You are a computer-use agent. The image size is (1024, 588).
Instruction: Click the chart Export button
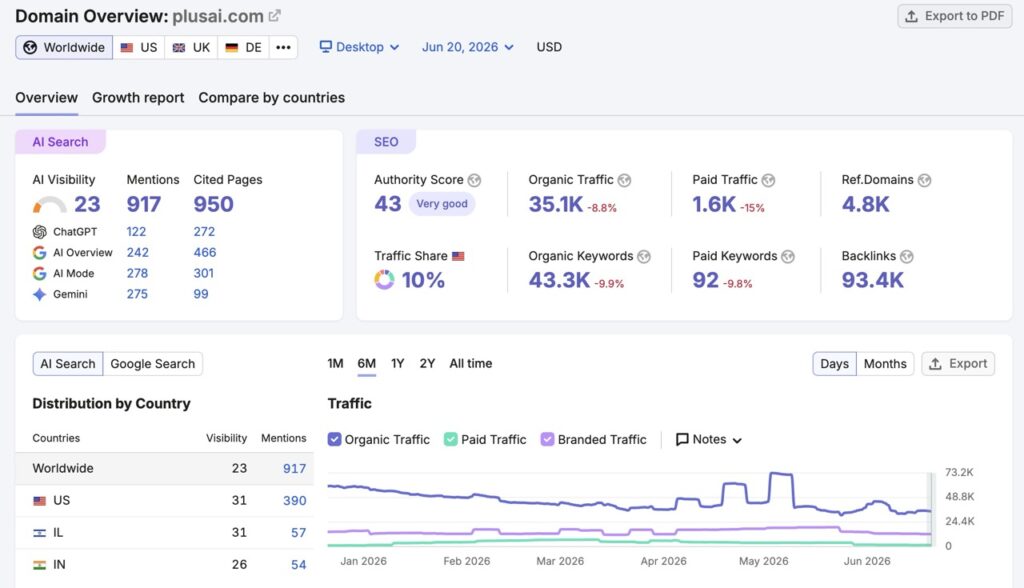coord(958,364)
